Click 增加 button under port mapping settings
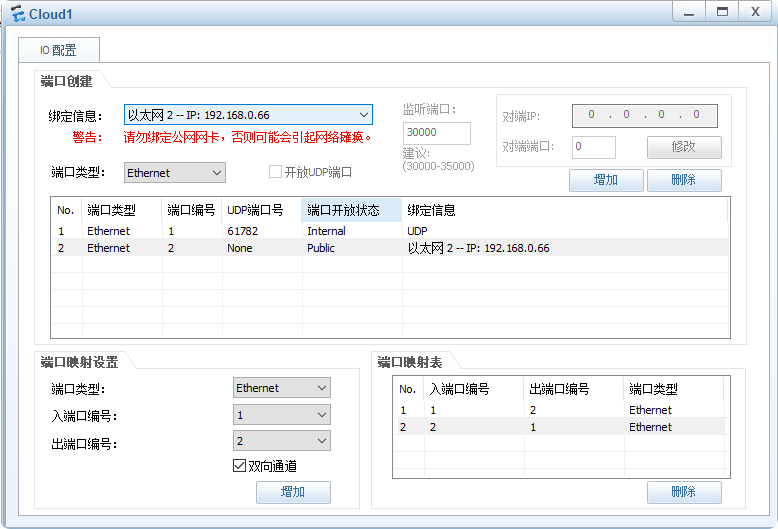This screenshot has height=529, width=778. click(x=293, y=492)
